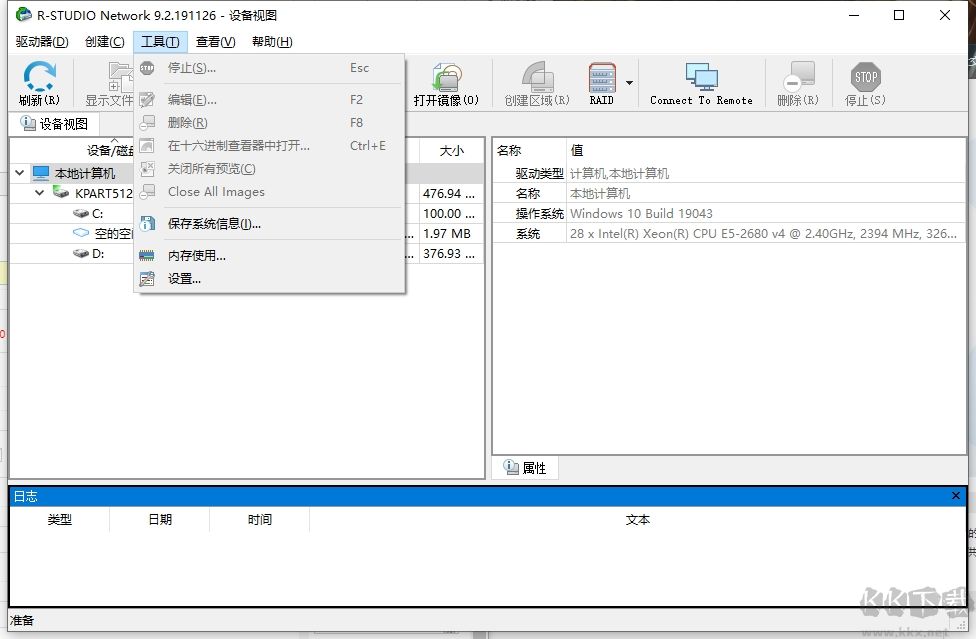Select the D: partition
The image size is (976, 639).
coord(98,253)
